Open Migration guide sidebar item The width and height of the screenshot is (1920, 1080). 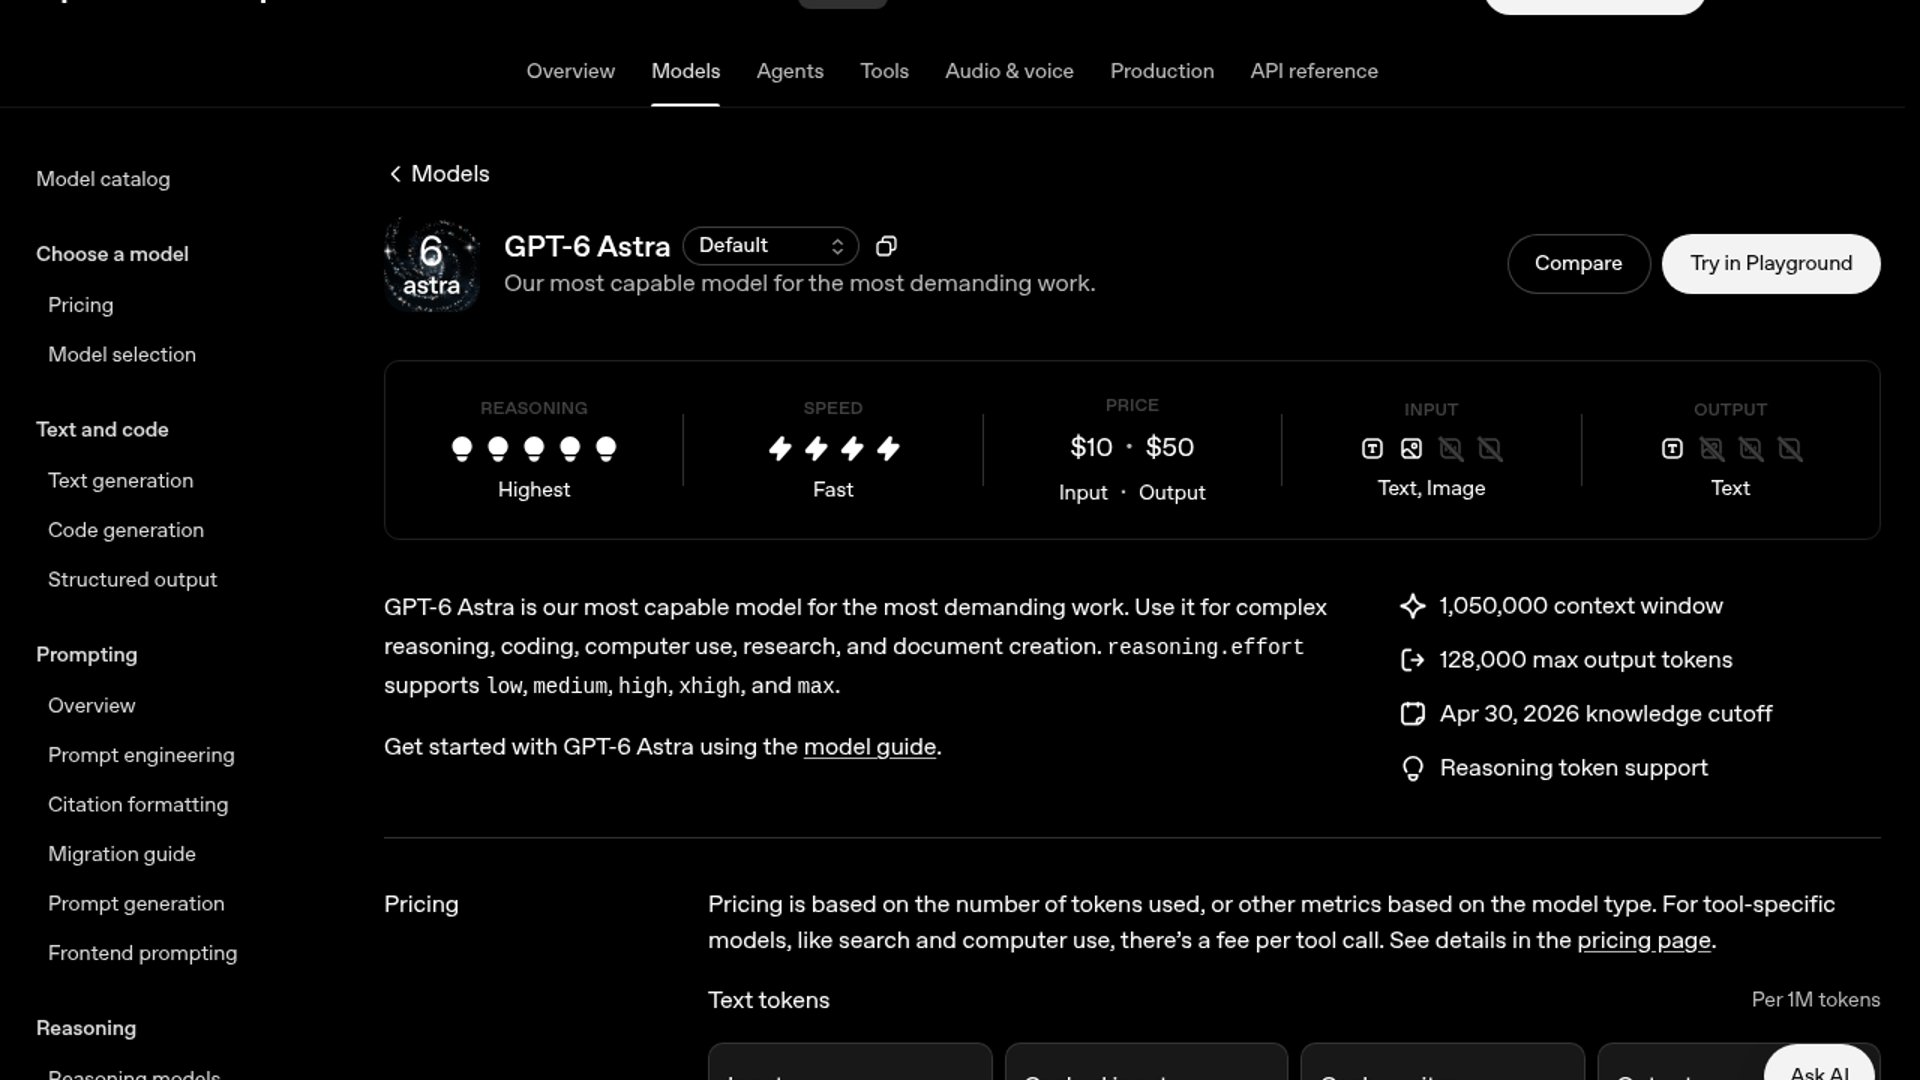[x=122, y=854]
